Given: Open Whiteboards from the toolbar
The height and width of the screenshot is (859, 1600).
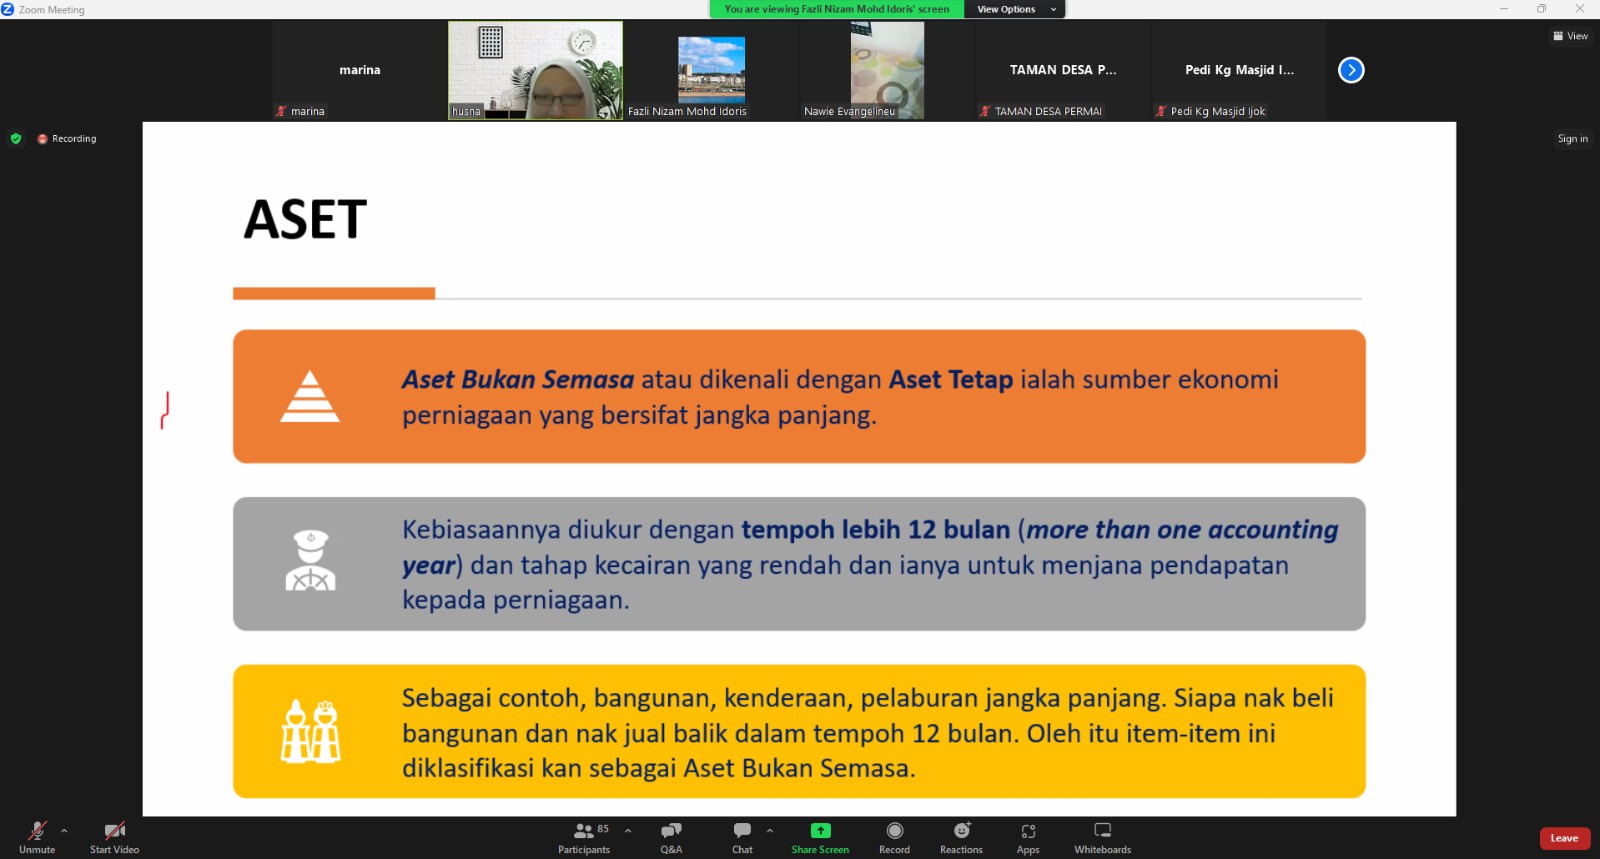Looking at the screenshot, I should (1102, 837).
